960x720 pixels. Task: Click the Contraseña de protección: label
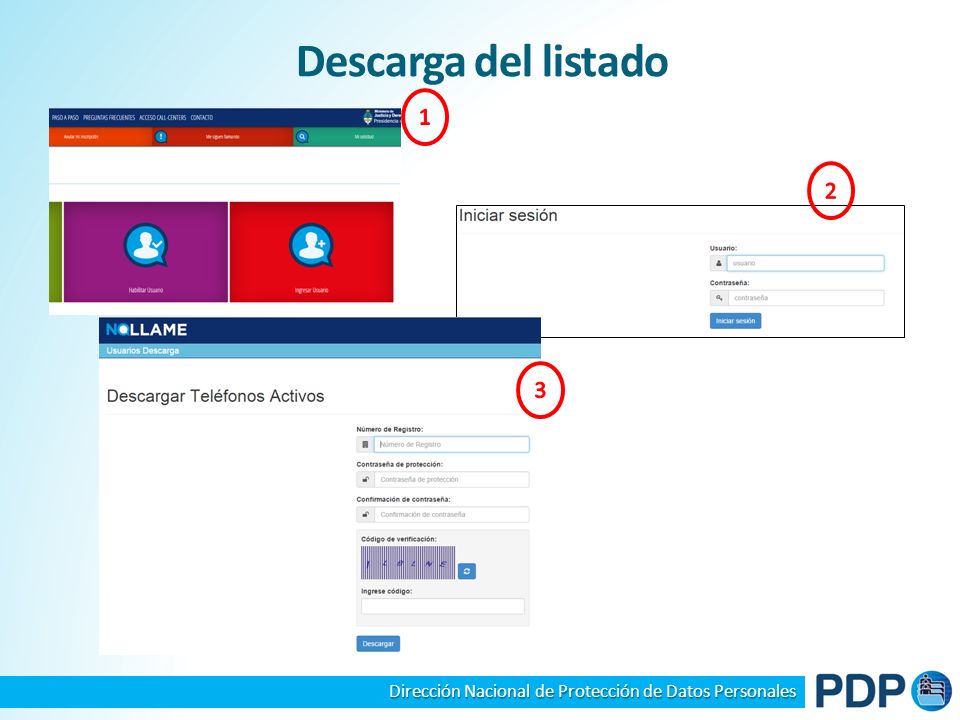(399, 464)
